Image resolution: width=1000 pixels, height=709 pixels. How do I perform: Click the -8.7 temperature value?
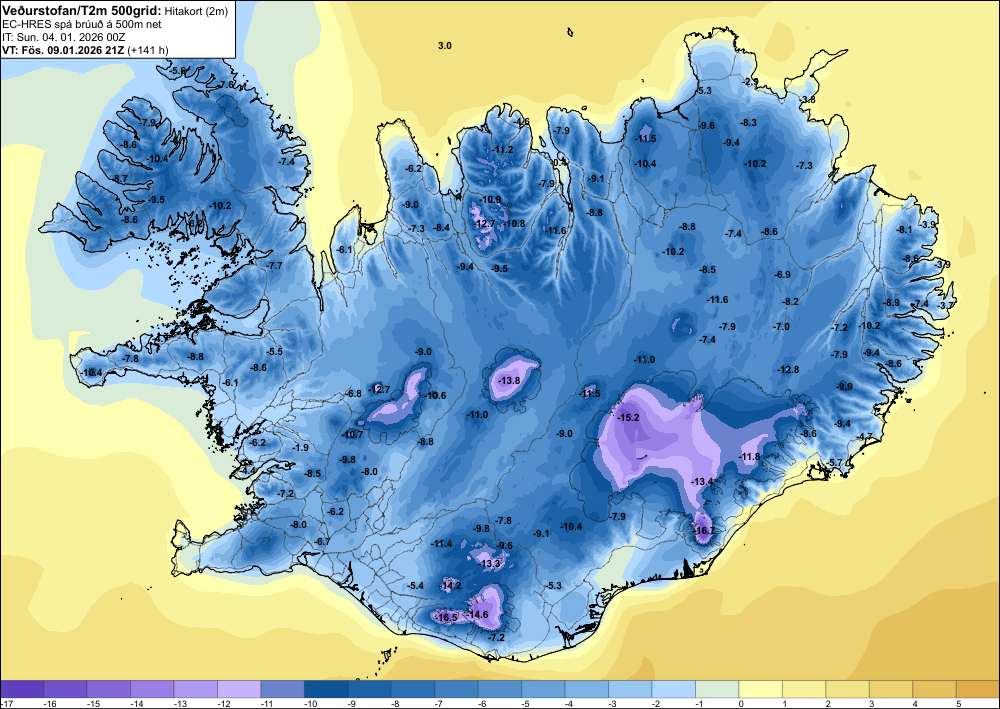pyautogui.click(x=120, y=179)
